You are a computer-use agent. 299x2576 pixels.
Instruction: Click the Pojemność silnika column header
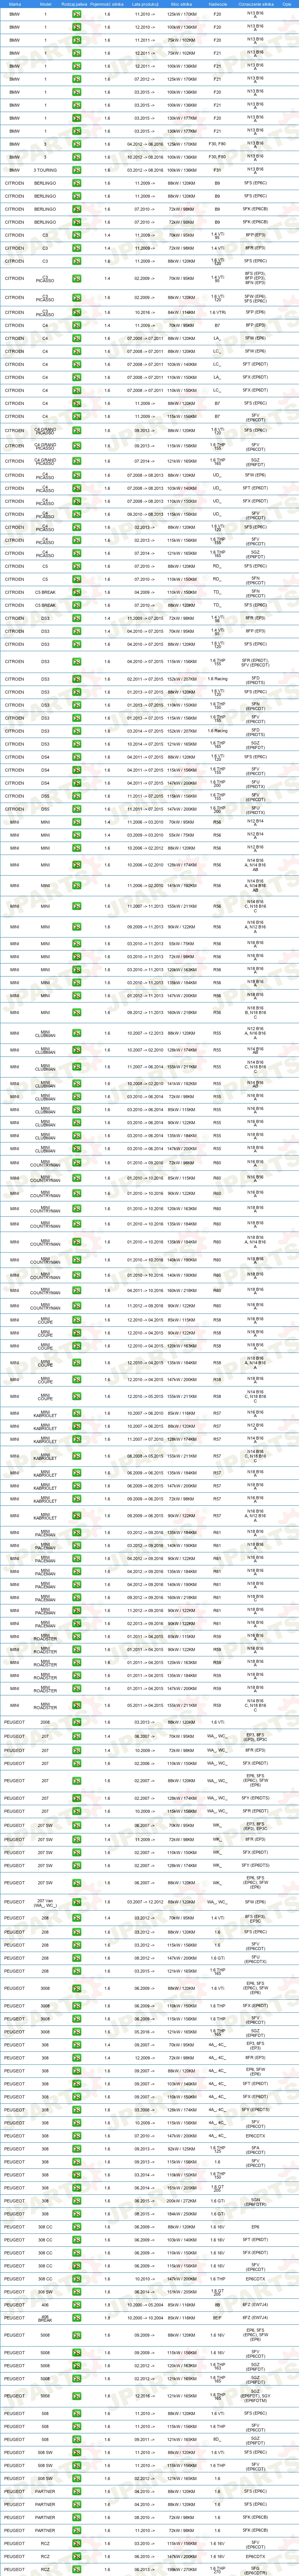[x=107, y=4]
